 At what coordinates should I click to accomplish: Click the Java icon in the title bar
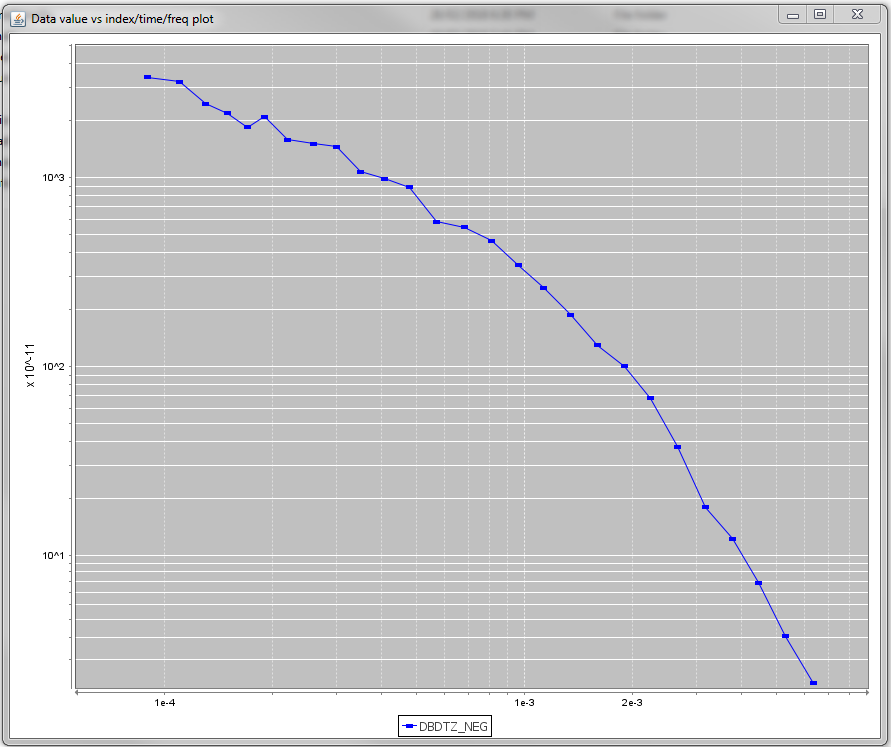[18, 19]
